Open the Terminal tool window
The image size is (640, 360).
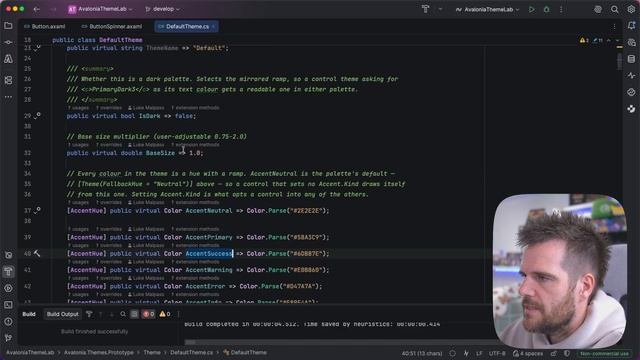8,305
